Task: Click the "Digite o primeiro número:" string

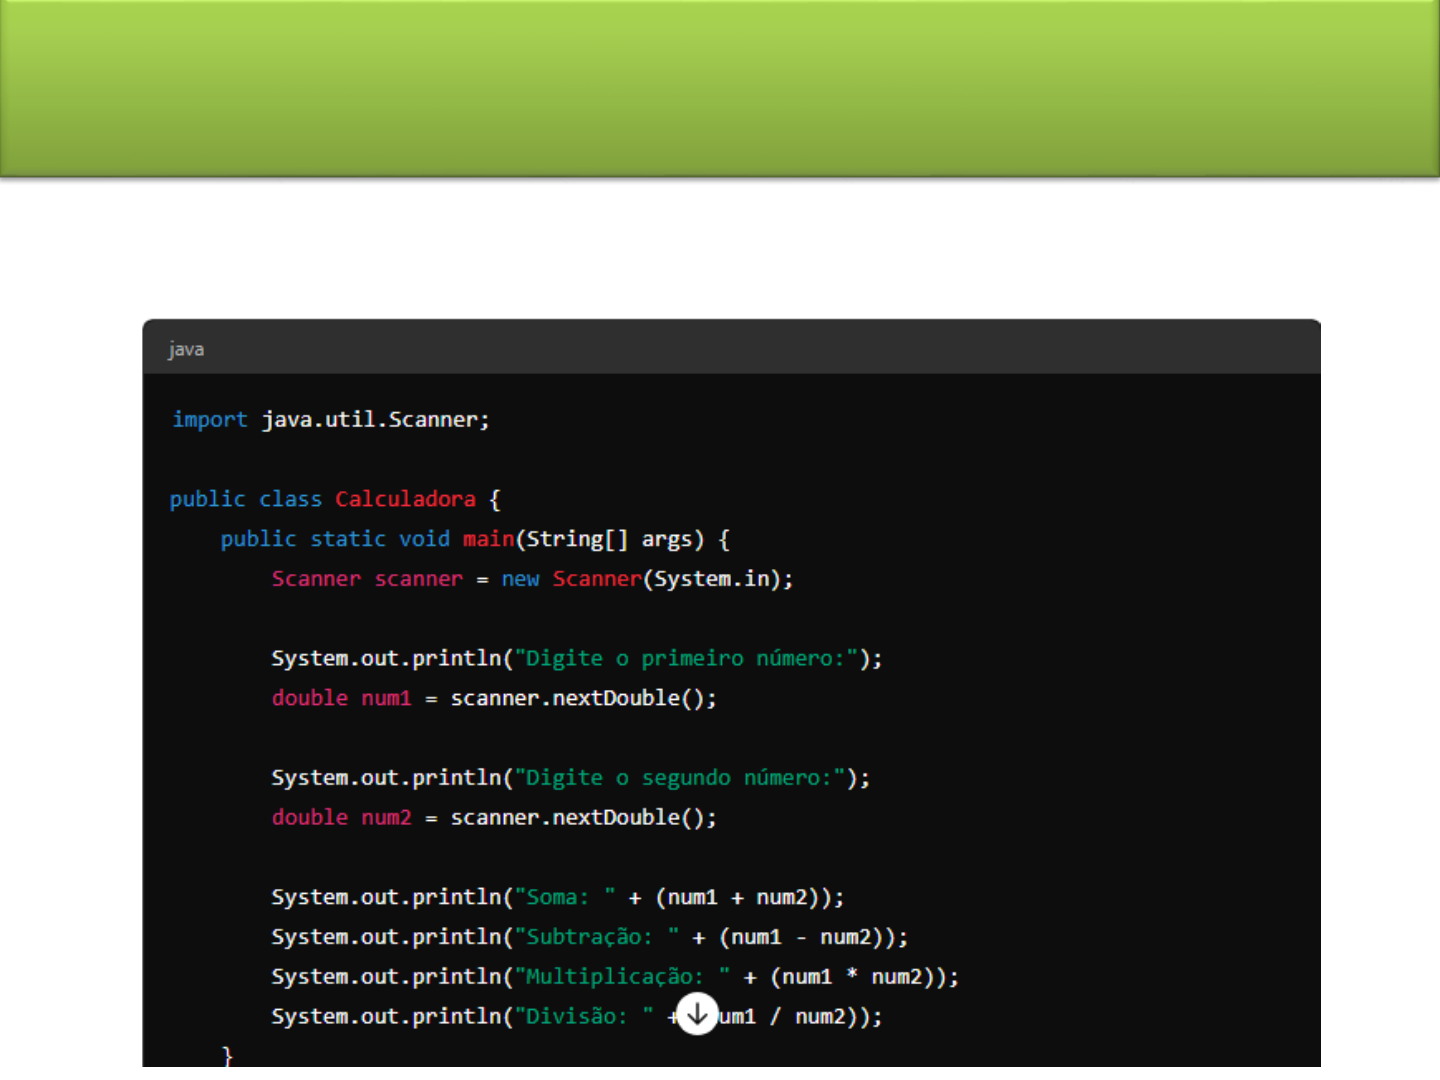Action: point(686,658)
